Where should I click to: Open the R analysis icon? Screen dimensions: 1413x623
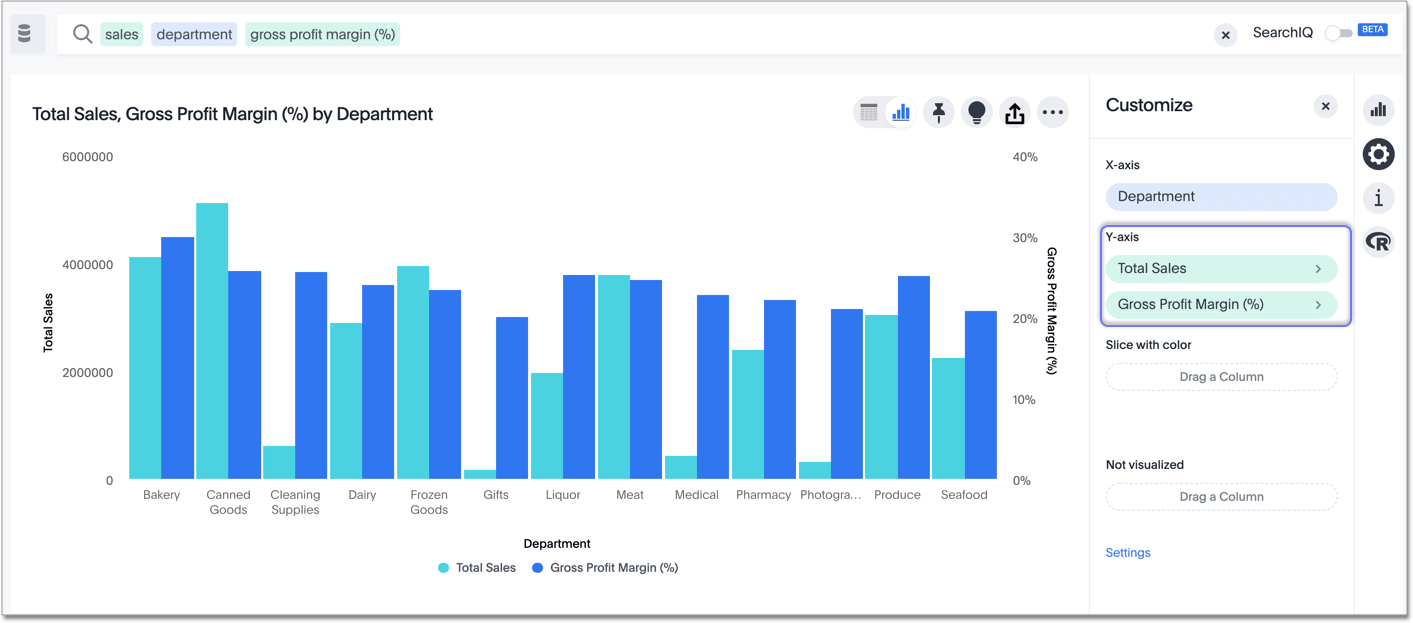[1378, 242]
